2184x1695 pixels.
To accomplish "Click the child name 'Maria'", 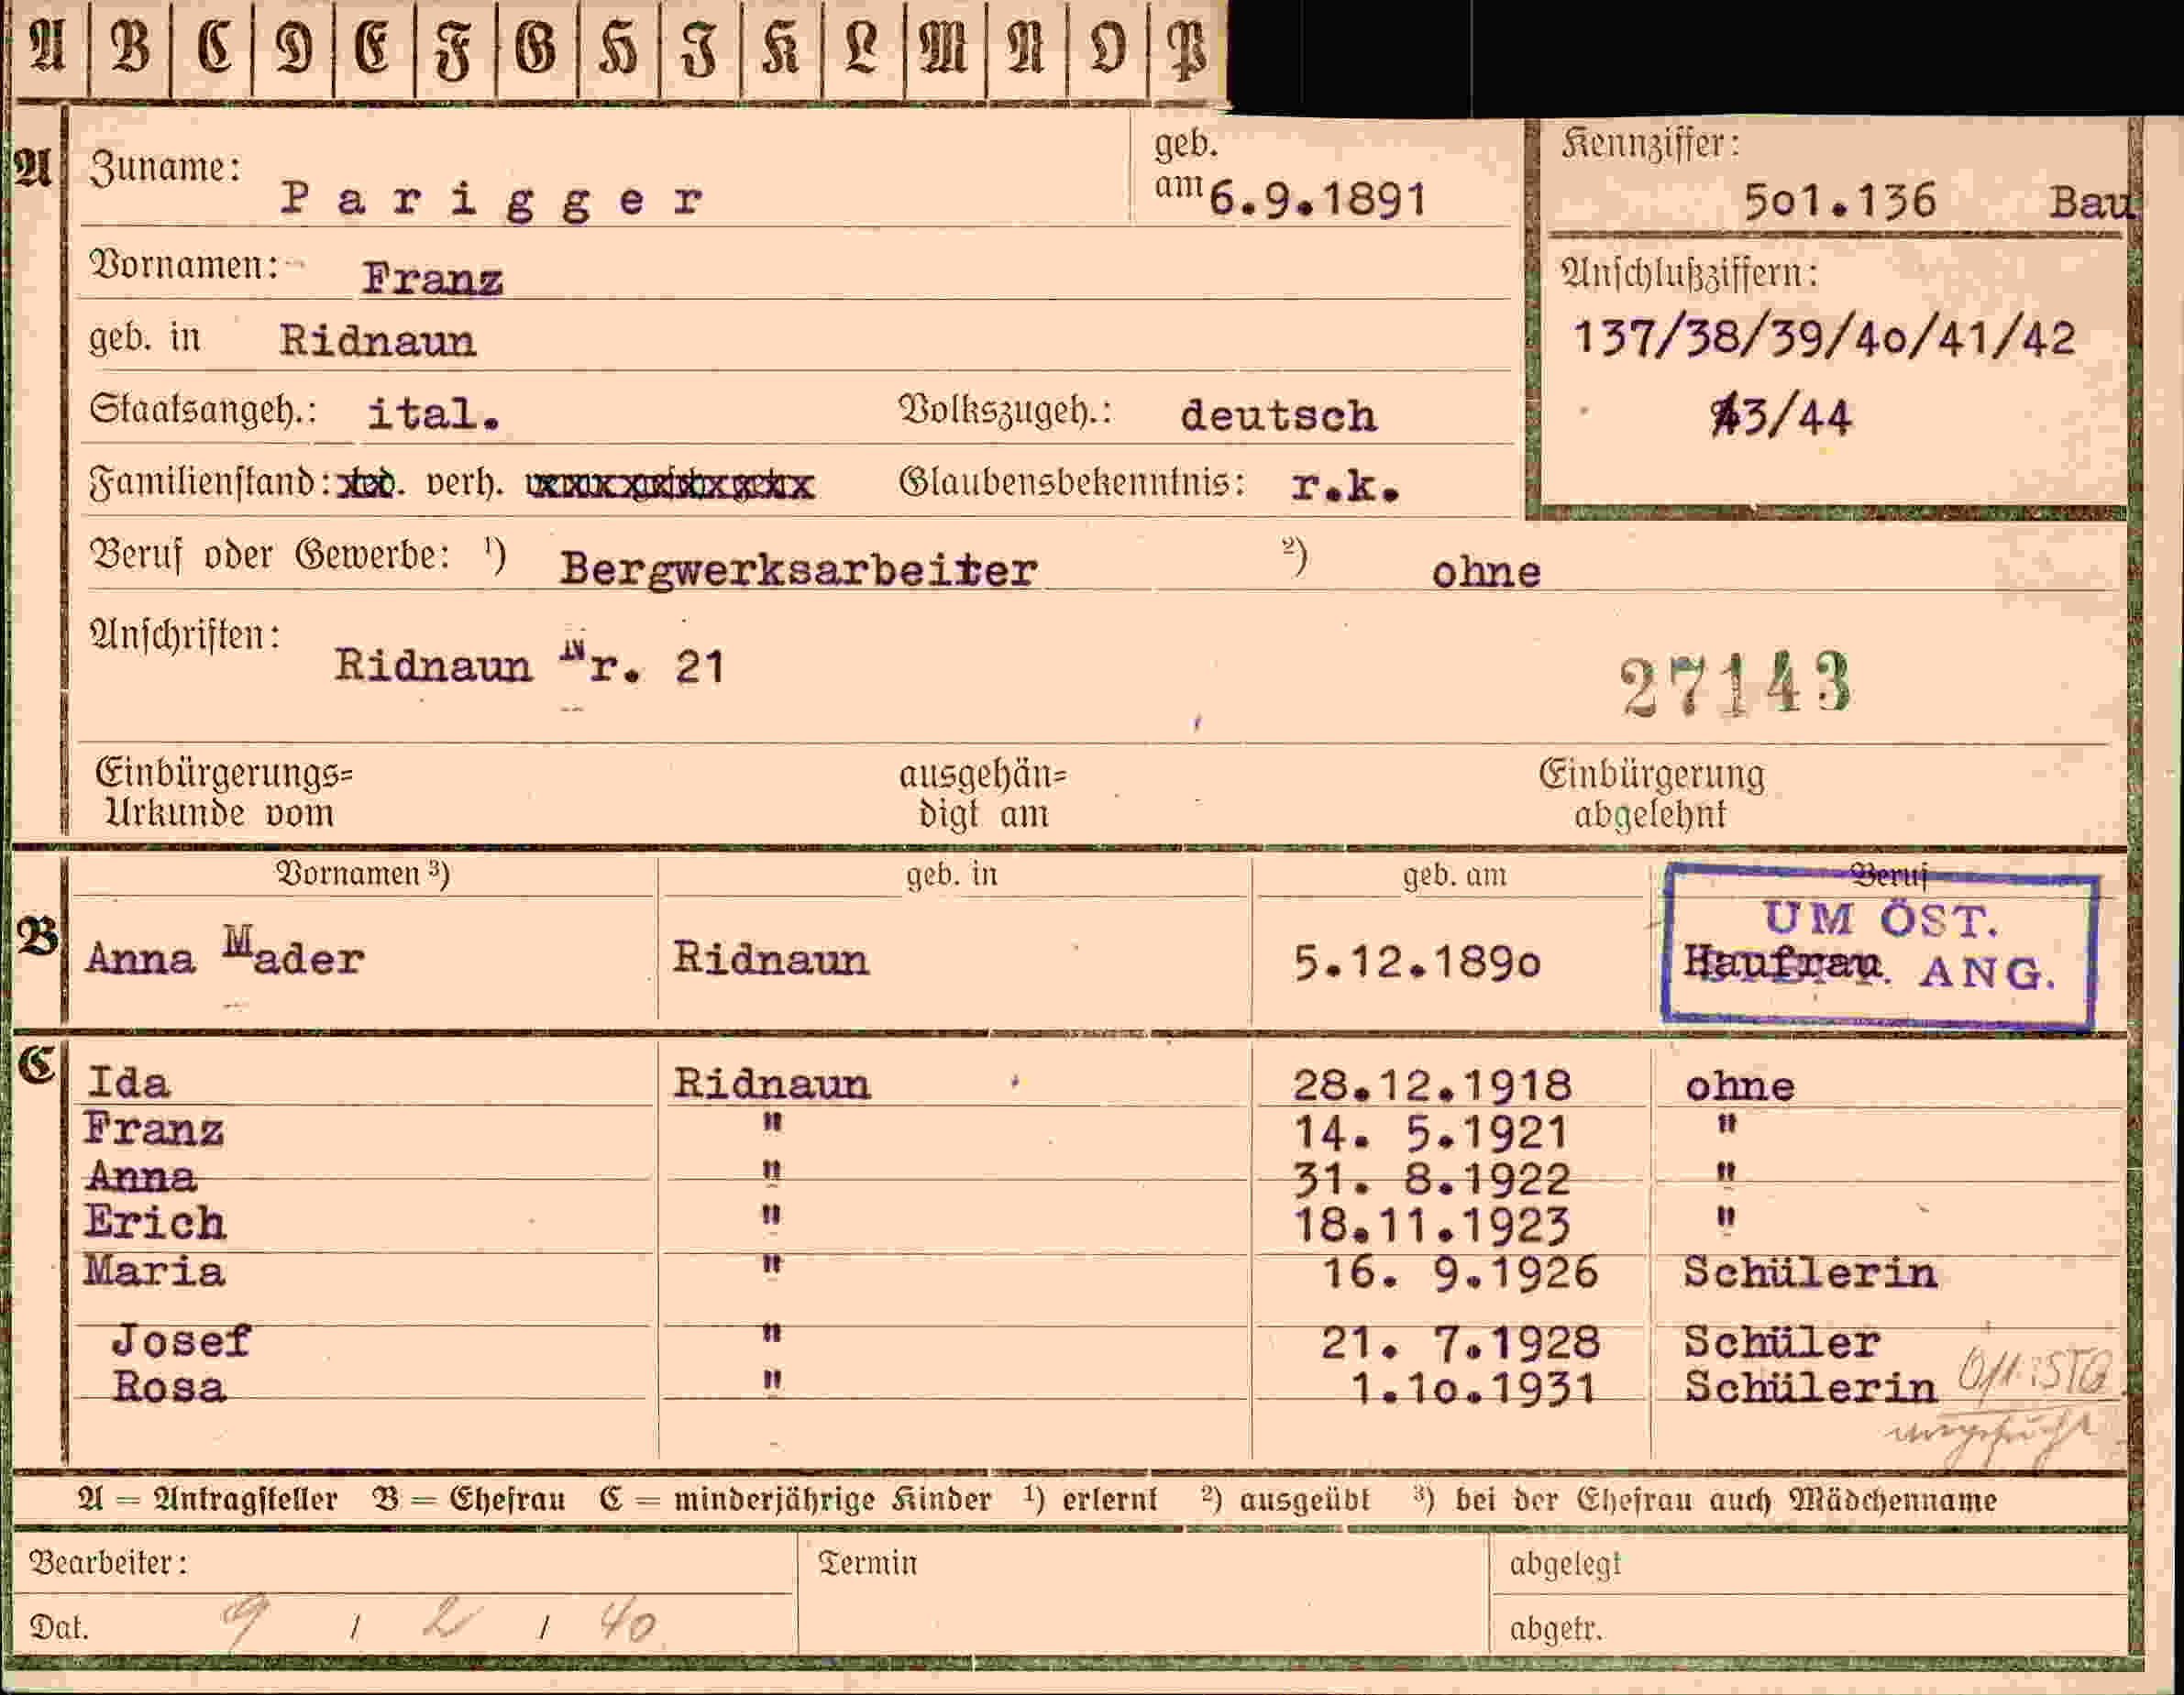I will (155, 1271).
